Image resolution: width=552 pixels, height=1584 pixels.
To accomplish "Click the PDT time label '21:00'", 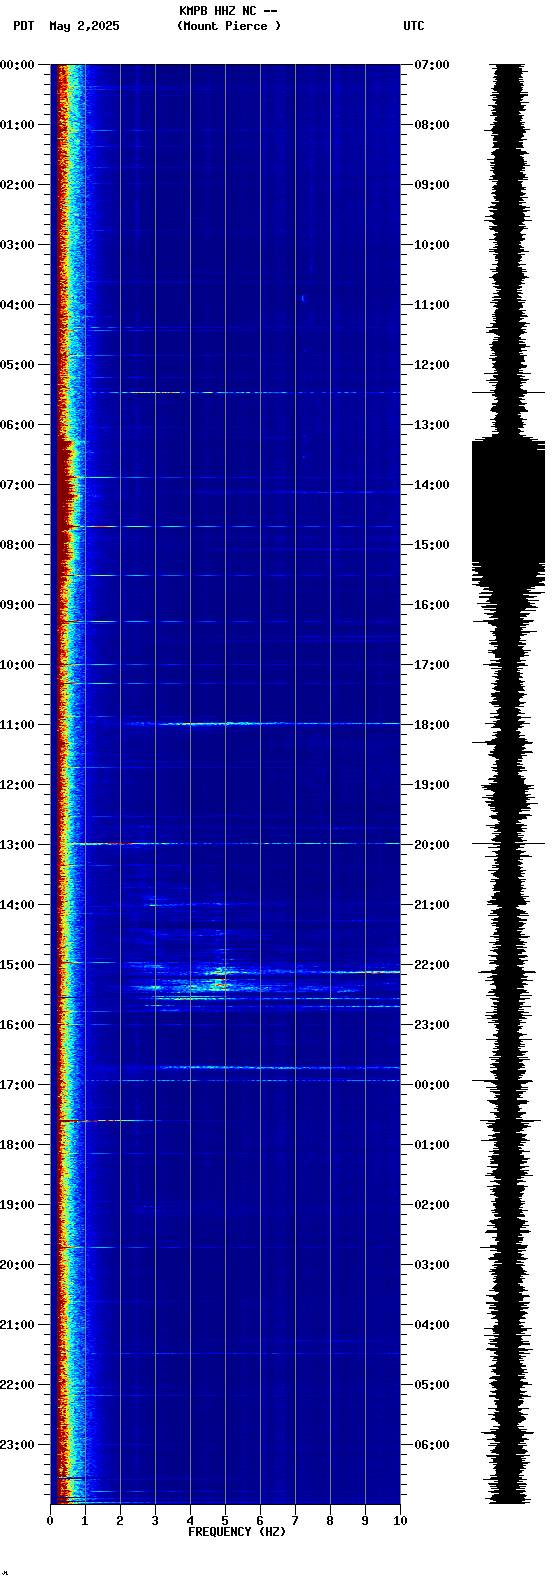I will tap(17, 1325).
